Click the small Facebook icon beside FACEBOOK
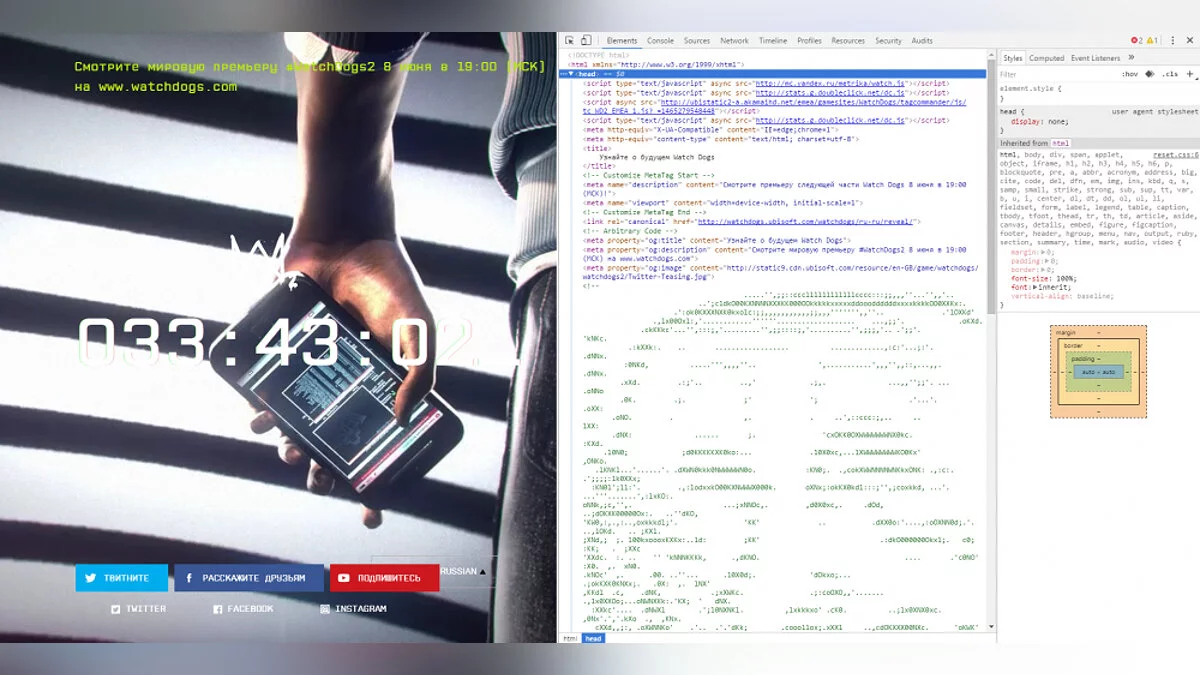The width and height of the screenshot is (1200, 675). click(217, 609)
